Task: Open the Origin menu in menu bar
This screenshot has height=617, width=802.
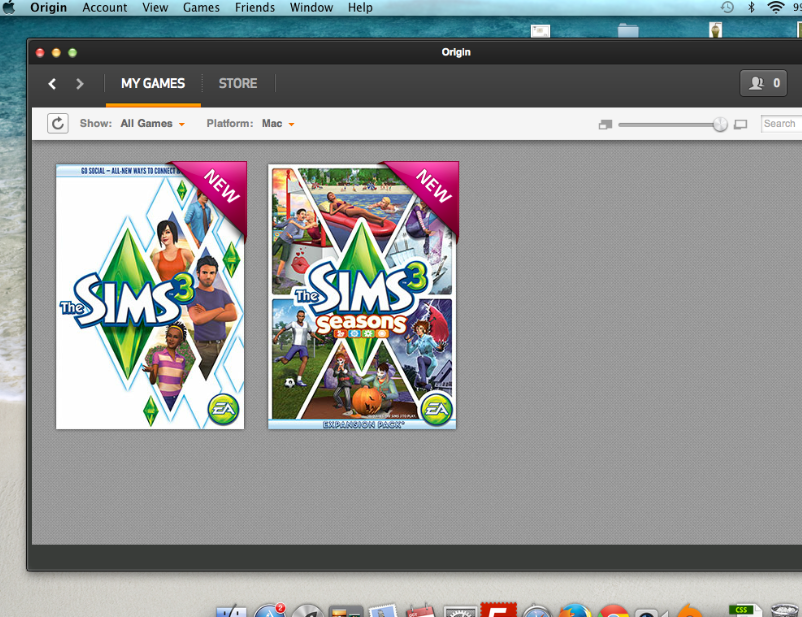Action: 49,8
